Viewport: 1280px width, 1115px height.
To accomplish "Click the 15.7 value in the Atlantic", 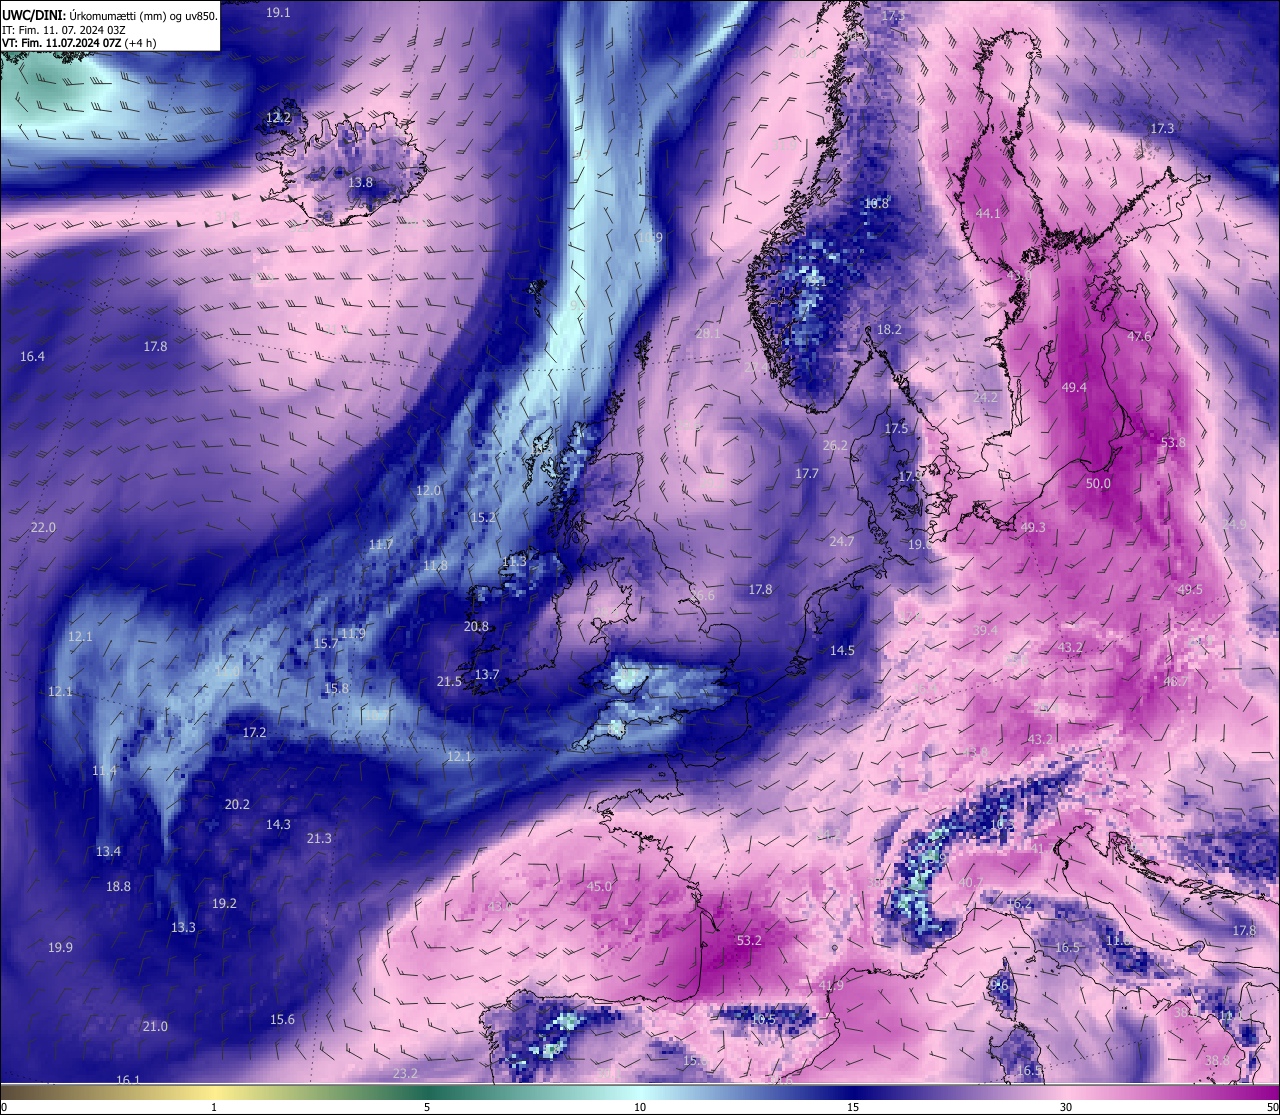I will point(326,644).
